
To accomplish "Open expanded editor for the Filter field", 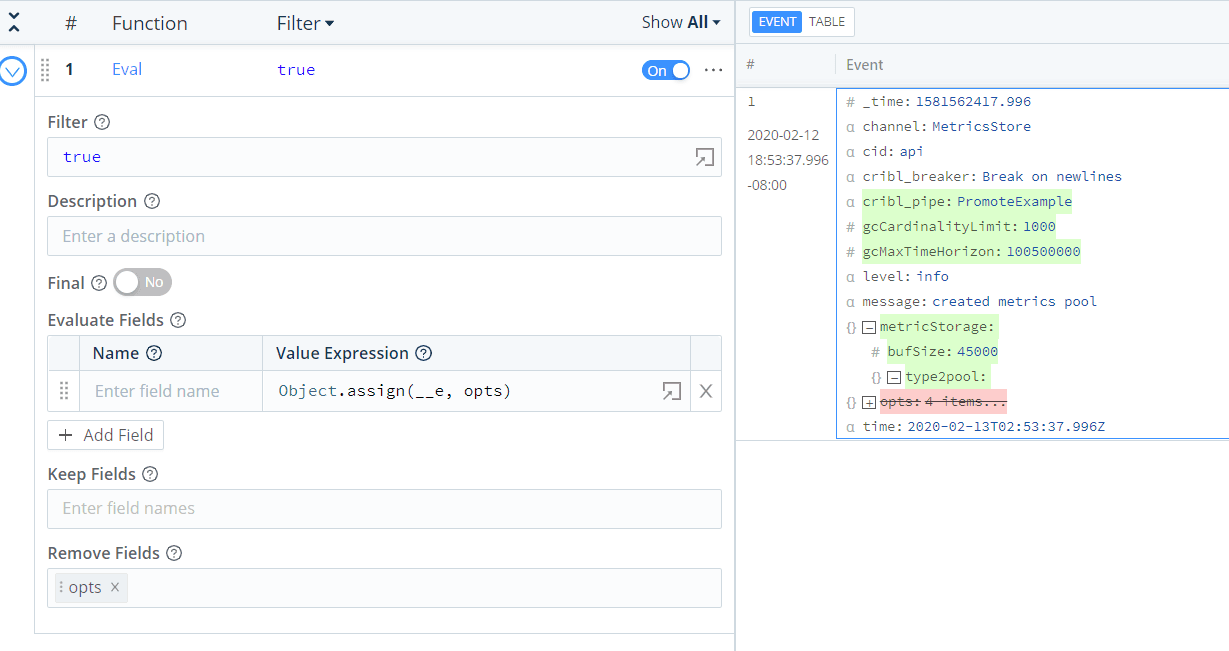I will tap(704, 157).
